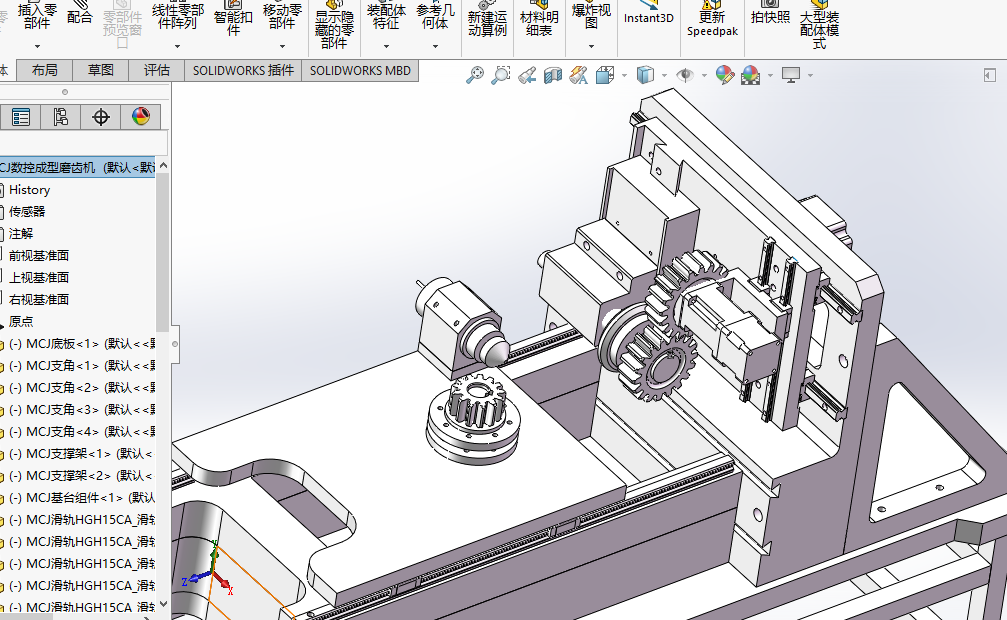1007x620 pixels.
Task: Switch to the SOLIDWORKS MBD tab
Action: [360, 70]
